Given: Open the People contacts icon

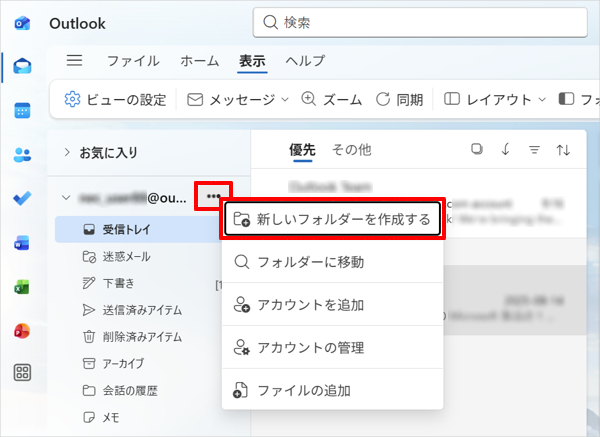Looking at the screenshot, I should click(22, 155).
